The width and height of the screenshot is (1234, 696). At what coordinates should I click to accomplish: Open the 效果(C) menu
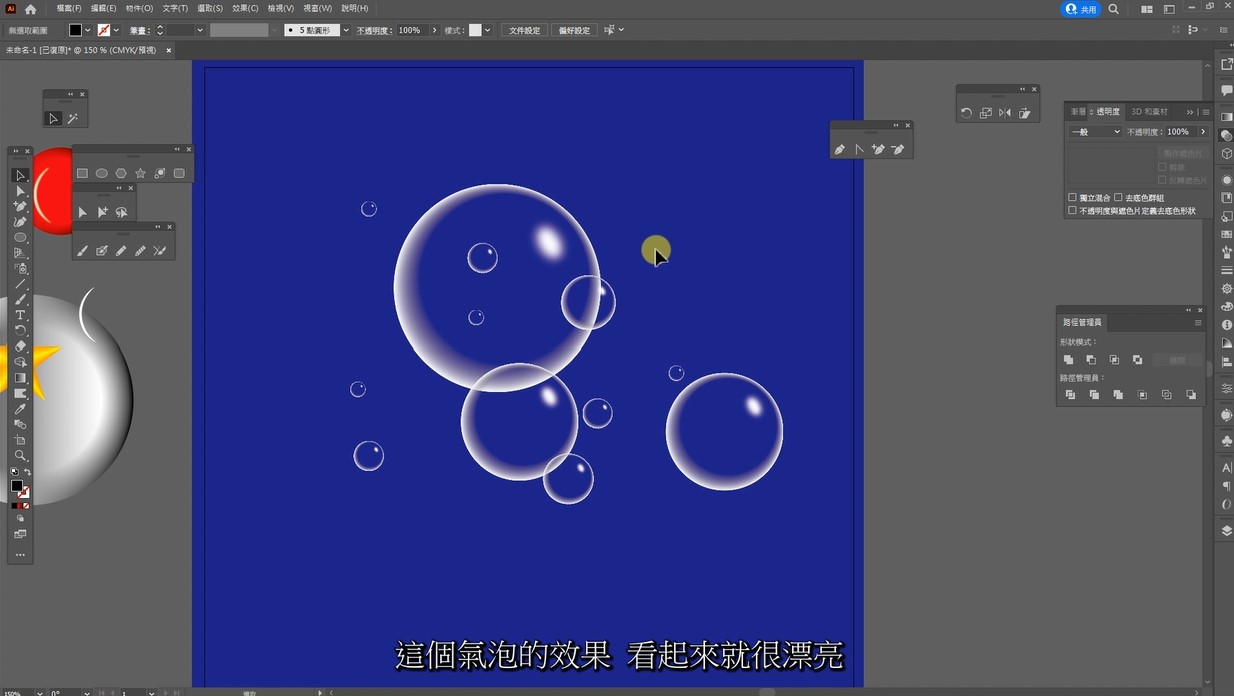(x=245, y=8)
